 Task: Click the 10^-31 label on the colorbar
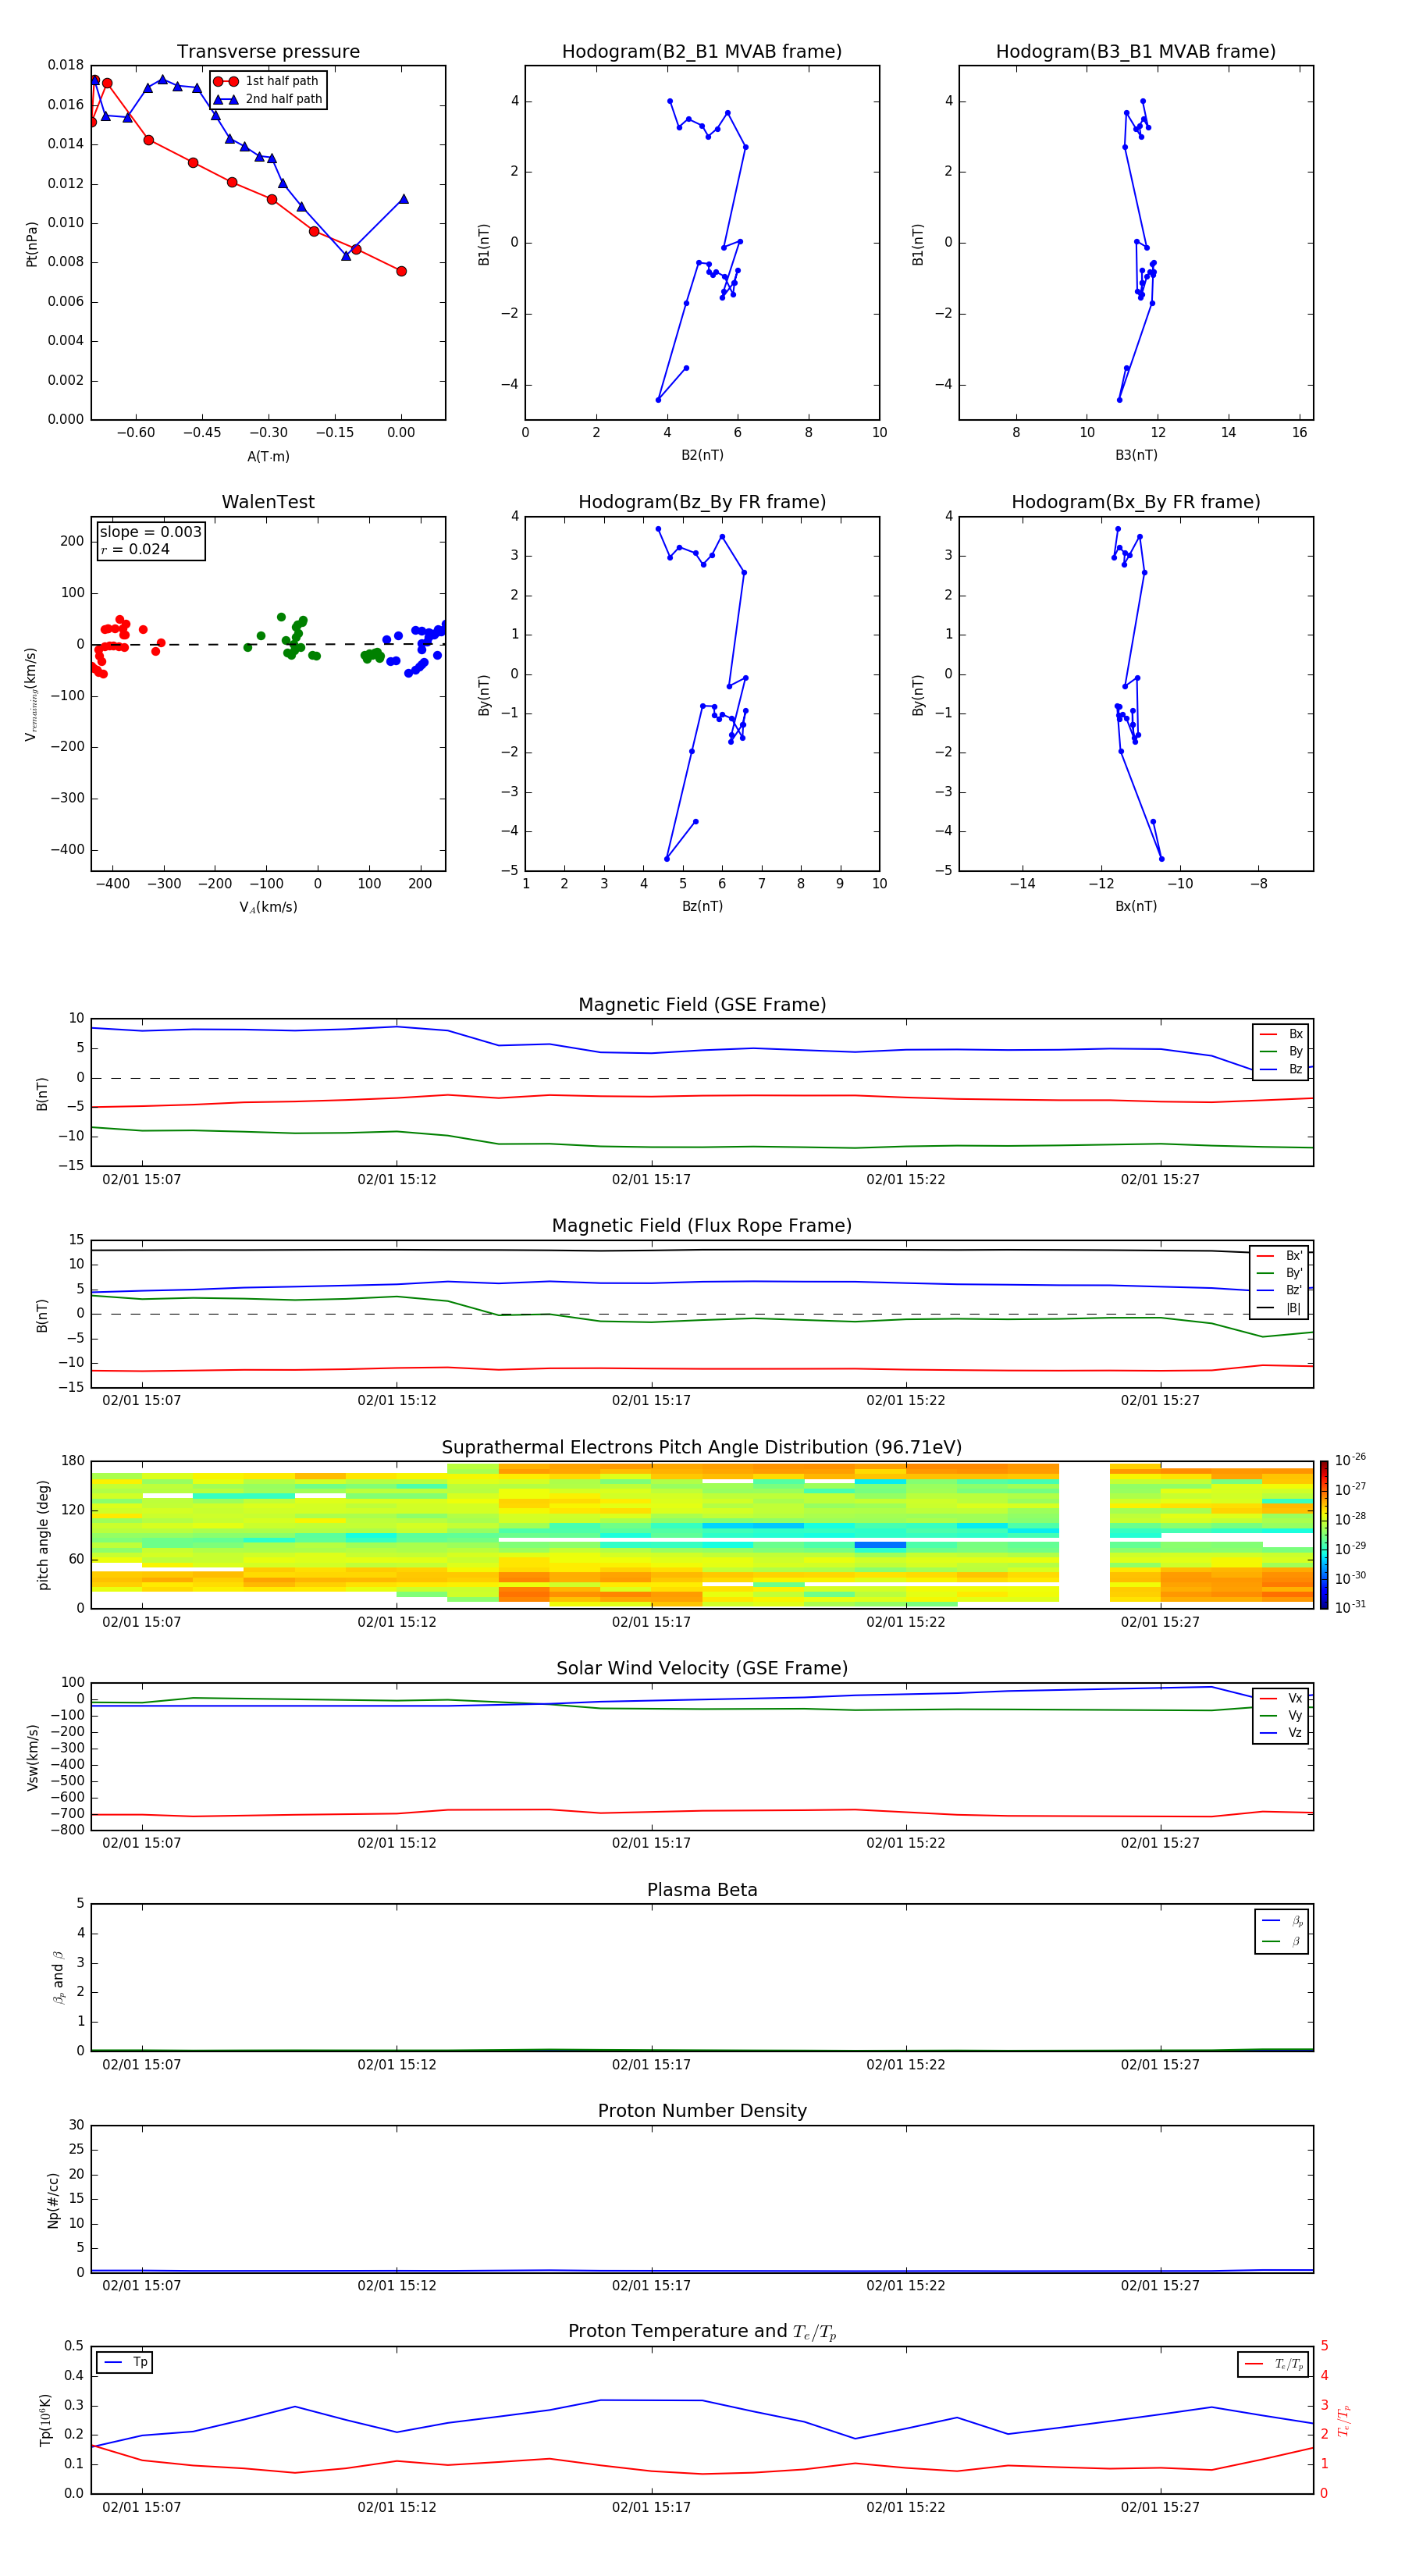pos(1350,1607)
